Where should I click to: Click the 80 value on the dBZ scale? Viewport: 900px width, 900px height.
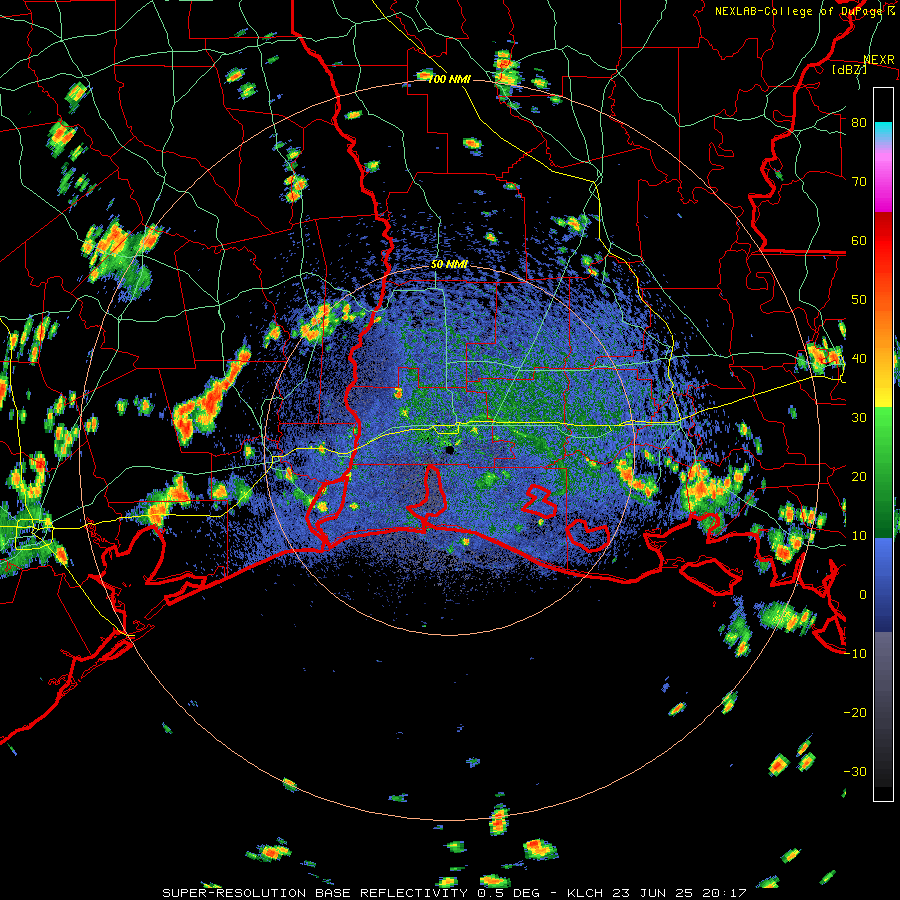tap(859, 123)
